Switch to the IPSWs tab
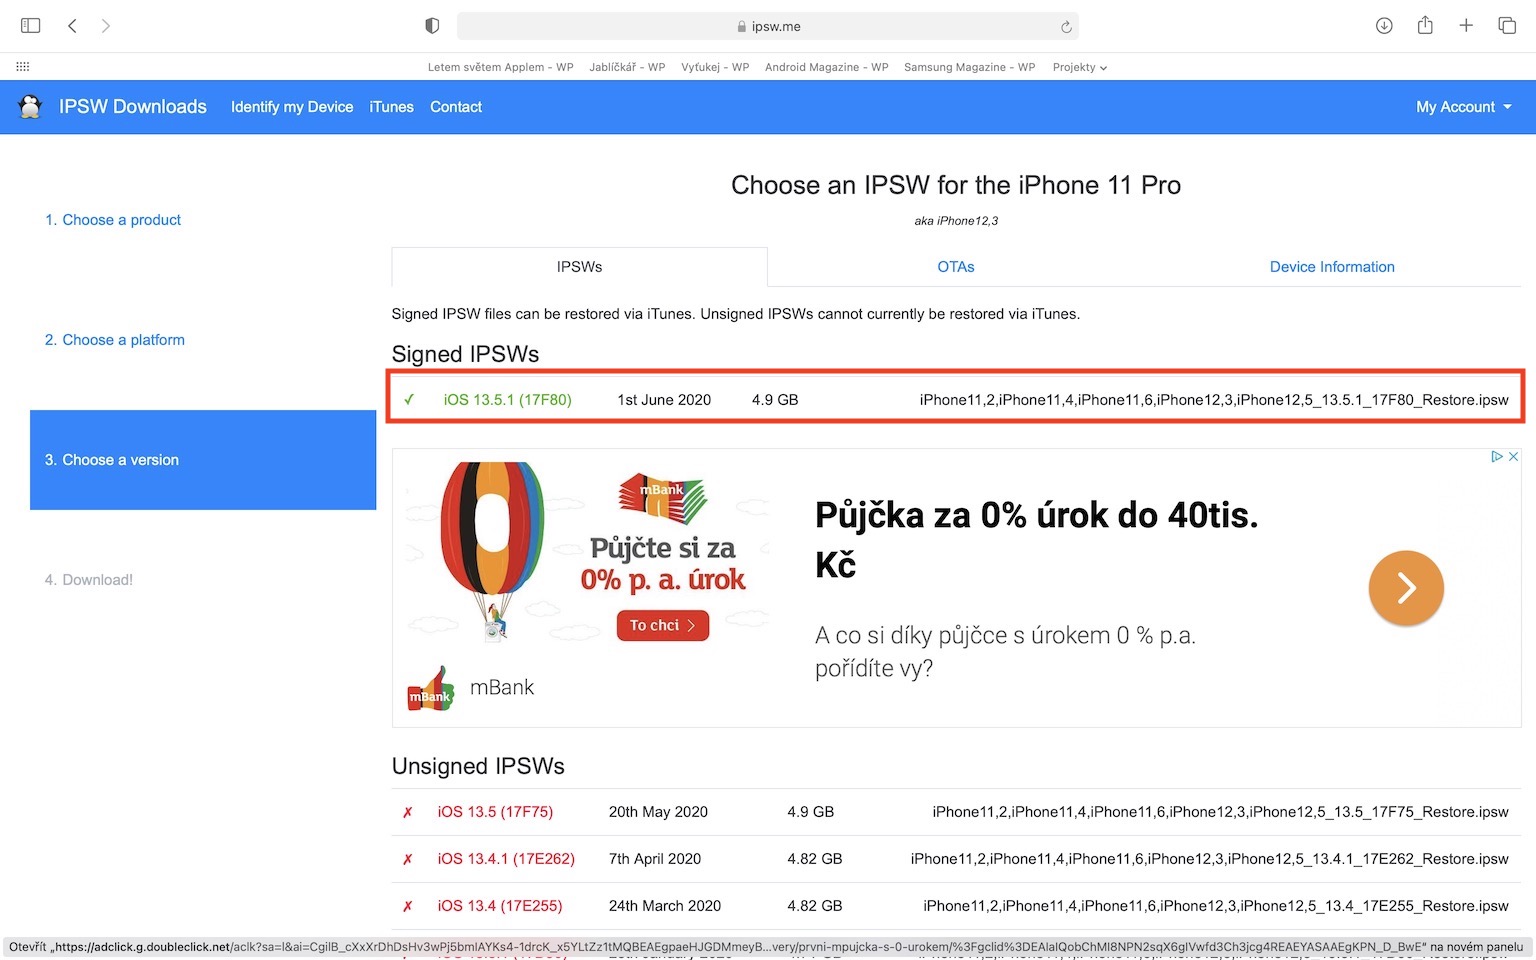This screenshot has width=1536, height=960. (580, 267)
